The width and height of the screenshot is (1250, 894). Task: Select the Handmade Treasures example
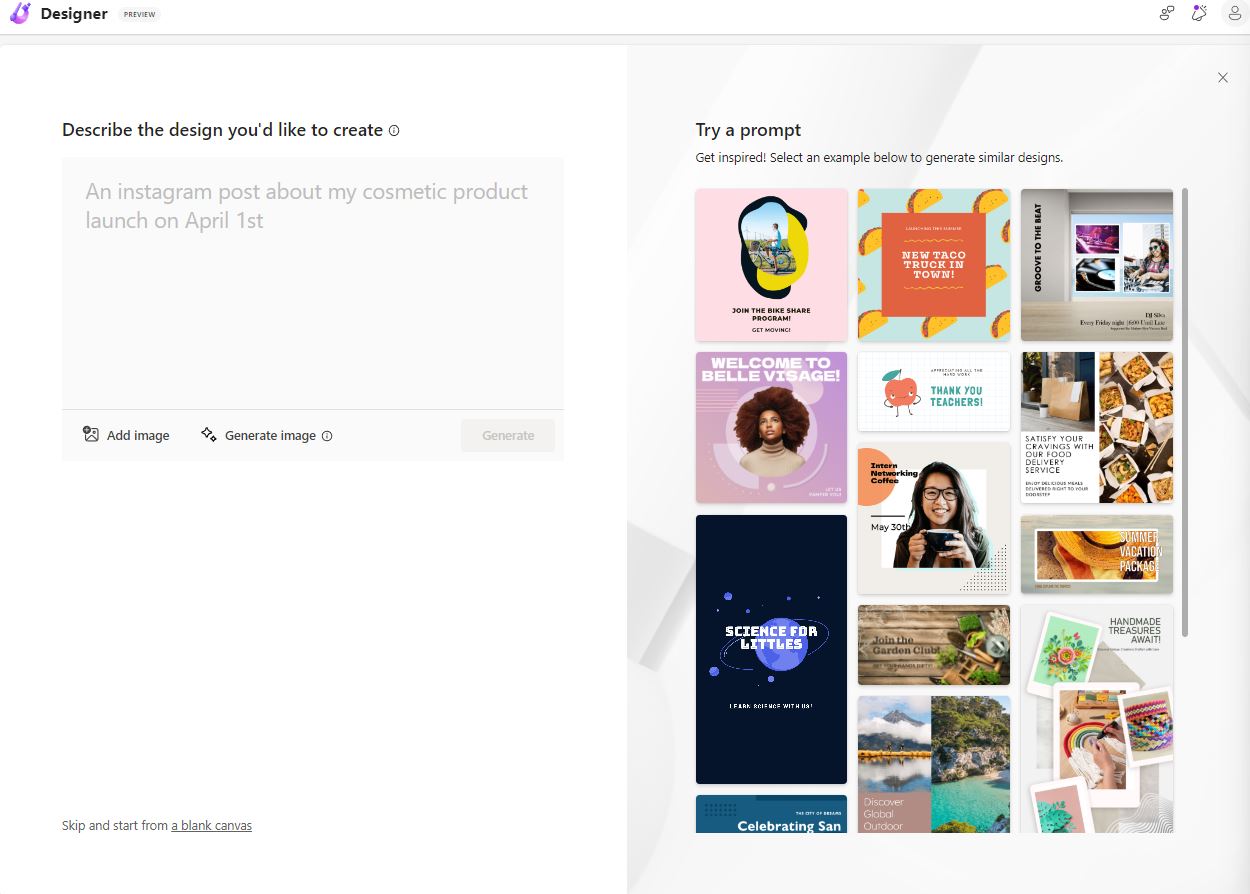click(1097, 719)
